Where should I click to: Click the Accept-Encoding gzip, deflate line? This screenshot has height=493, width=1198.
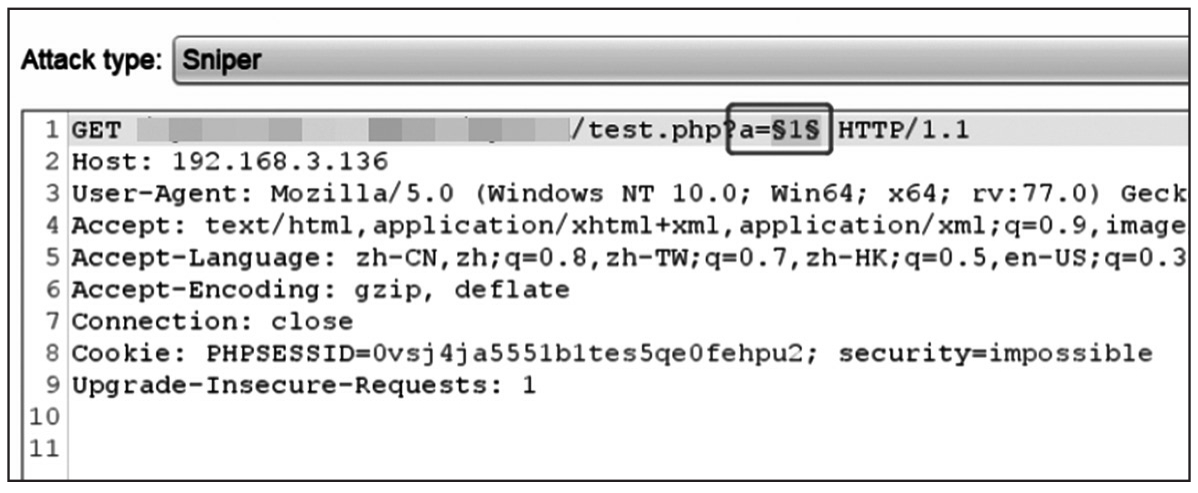(x=320, y=290)
